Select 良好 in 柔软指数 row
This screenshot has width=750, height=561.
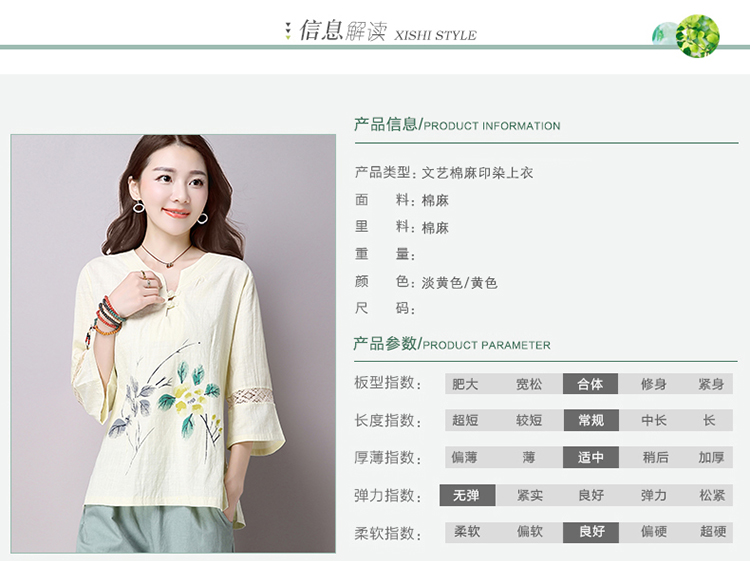click(591, 532)
